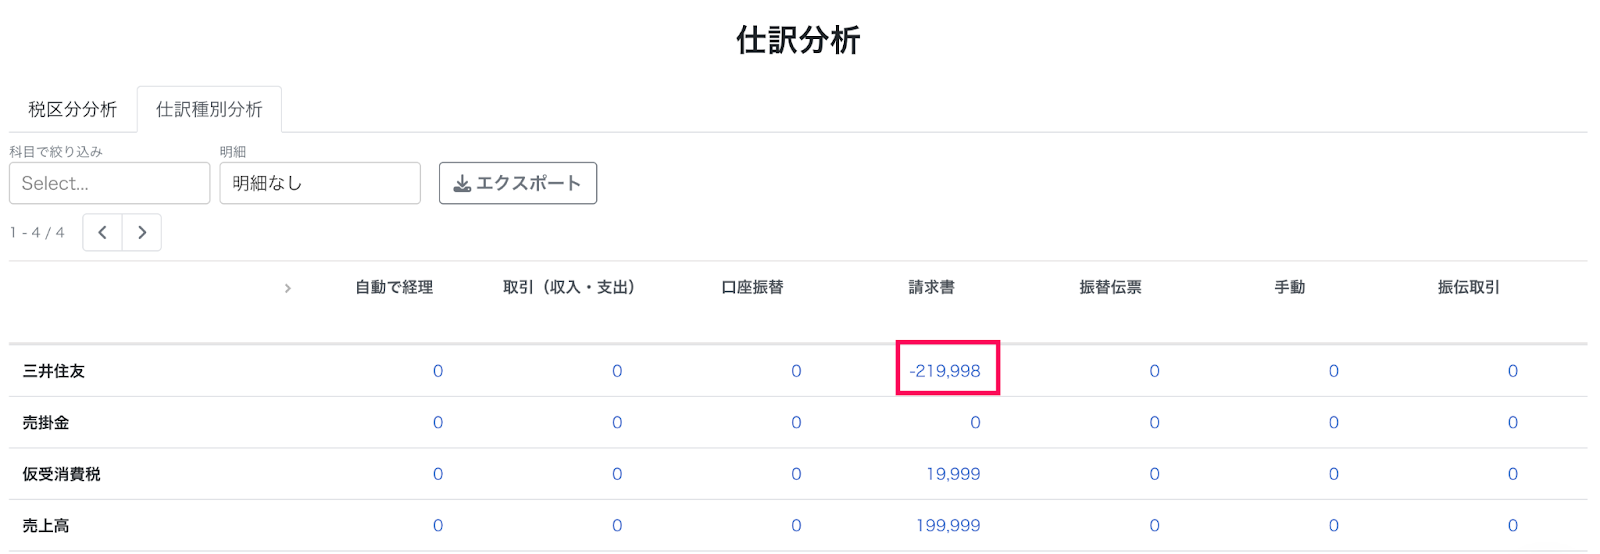
Task: Click 三井住友 振伝取引 zero value
Action: point(1512,371)
